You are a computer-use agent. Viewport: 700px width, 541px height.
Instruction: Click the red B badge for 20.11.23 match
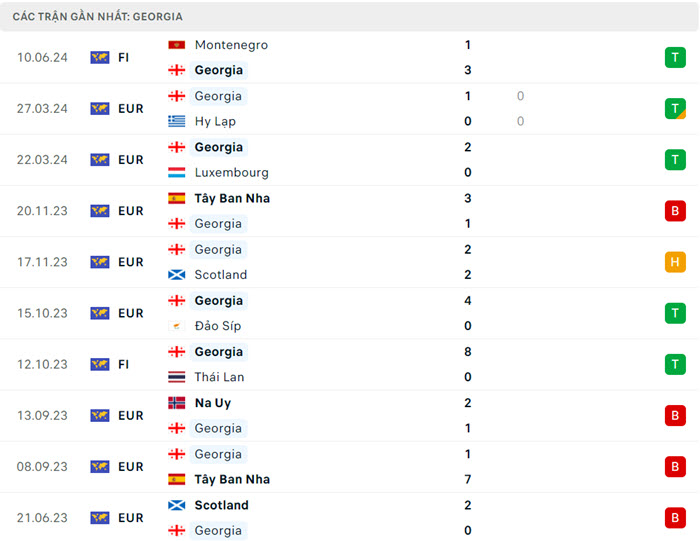point(675,211)
